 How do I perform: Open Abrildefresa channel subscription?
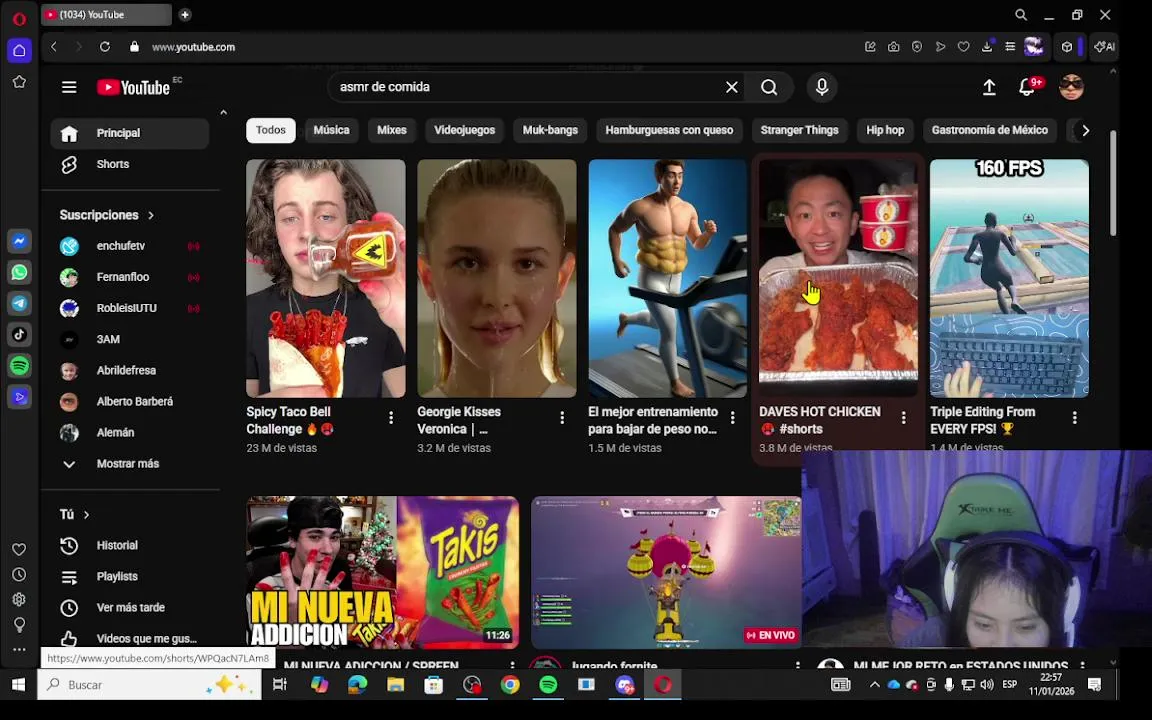[x=130, y=370]
